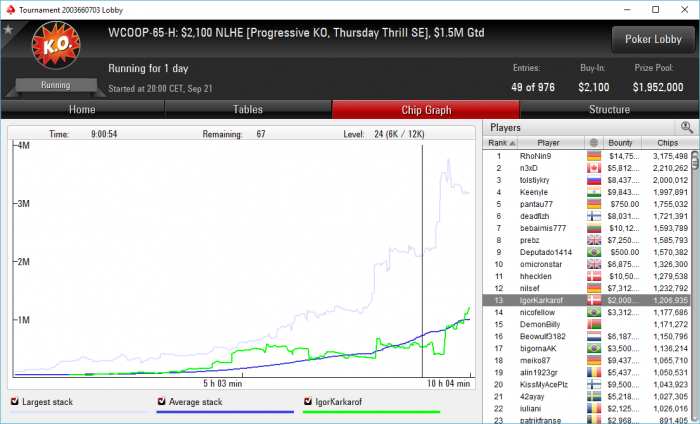Click the K.O. tournament badge icon
Image resolution: width=700 pixels, height=424 pixels.
[56, 45]
